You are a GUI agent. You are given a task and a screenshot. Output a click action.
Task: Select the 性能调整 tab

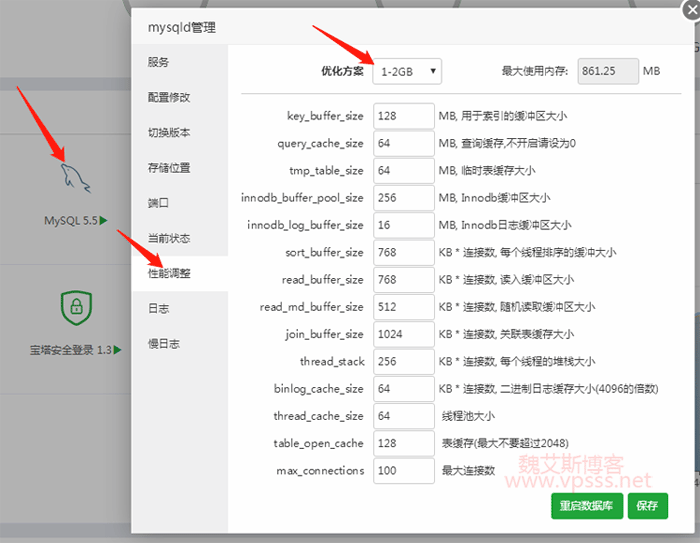168,273
